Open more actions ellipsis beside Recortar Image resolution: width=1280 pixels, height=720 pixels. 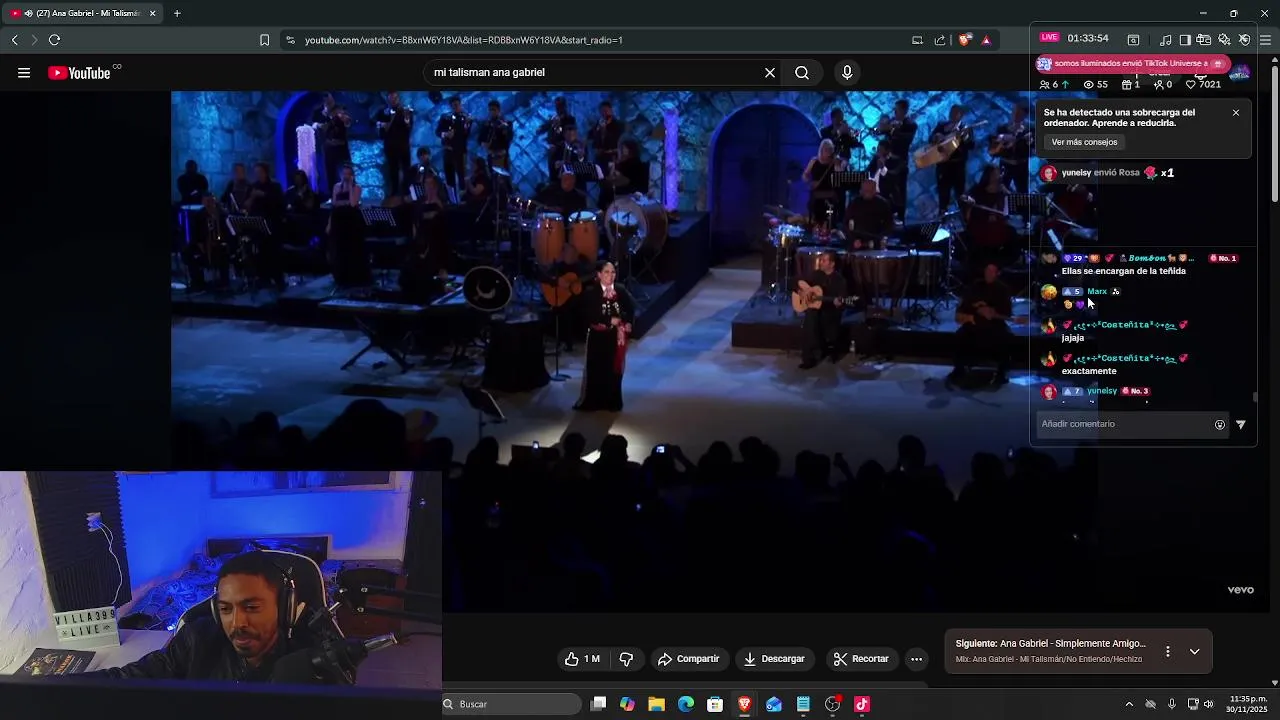(916, 659)
